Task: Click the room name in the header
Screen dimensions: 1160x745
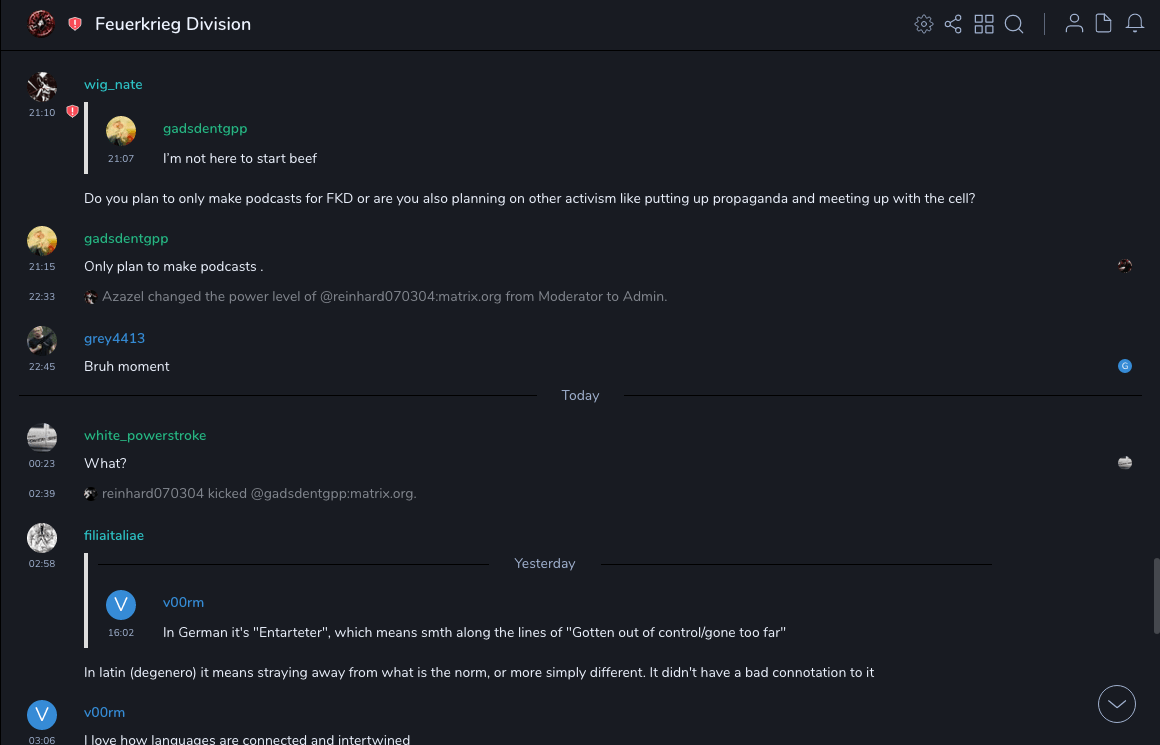Action: point(173,24)
